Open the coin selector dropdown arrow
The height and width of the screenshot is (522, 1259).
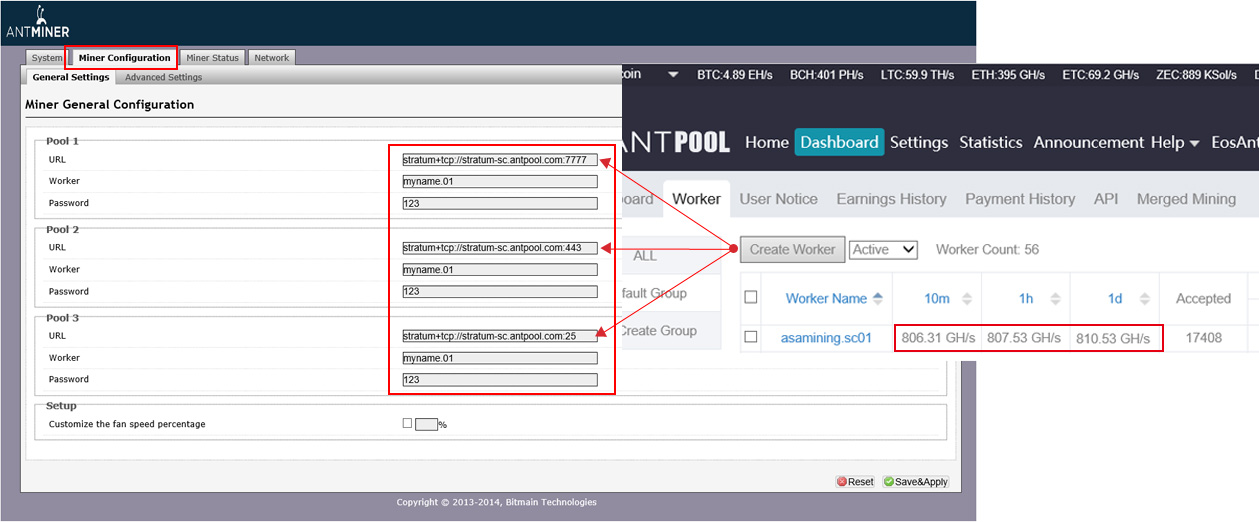tap(673, 75)
